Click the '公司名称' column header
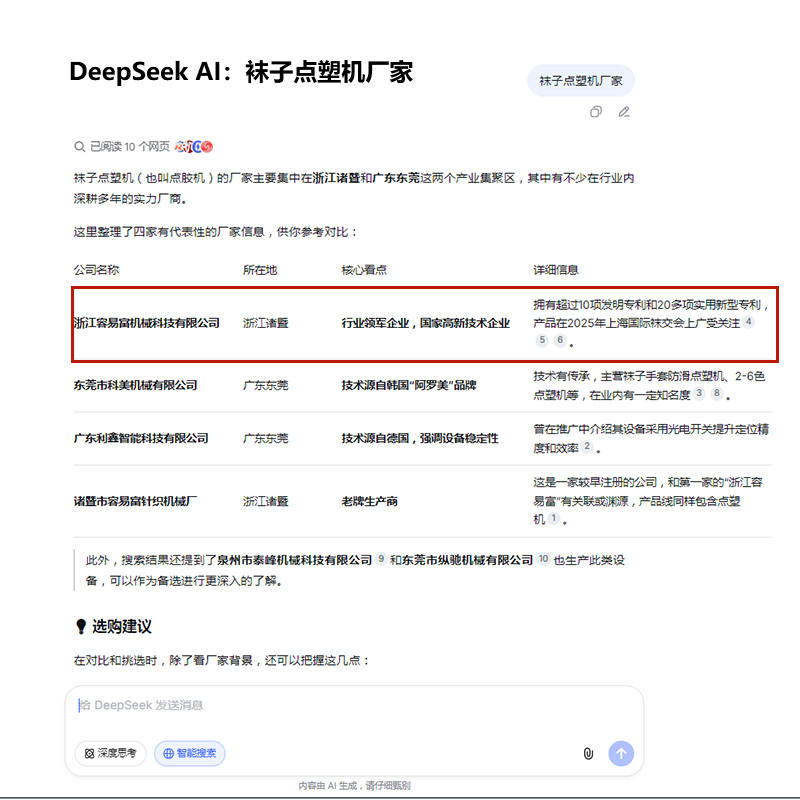Image resolution: width=800 pixels, height=800 pixels. coord(96,270)
